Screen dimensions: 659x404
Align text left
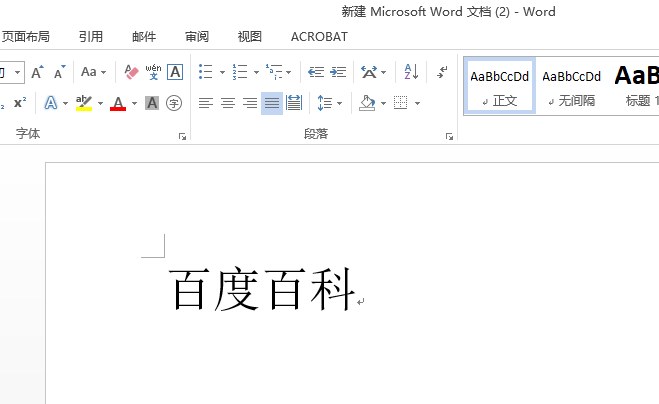click(x=206, y=103)
